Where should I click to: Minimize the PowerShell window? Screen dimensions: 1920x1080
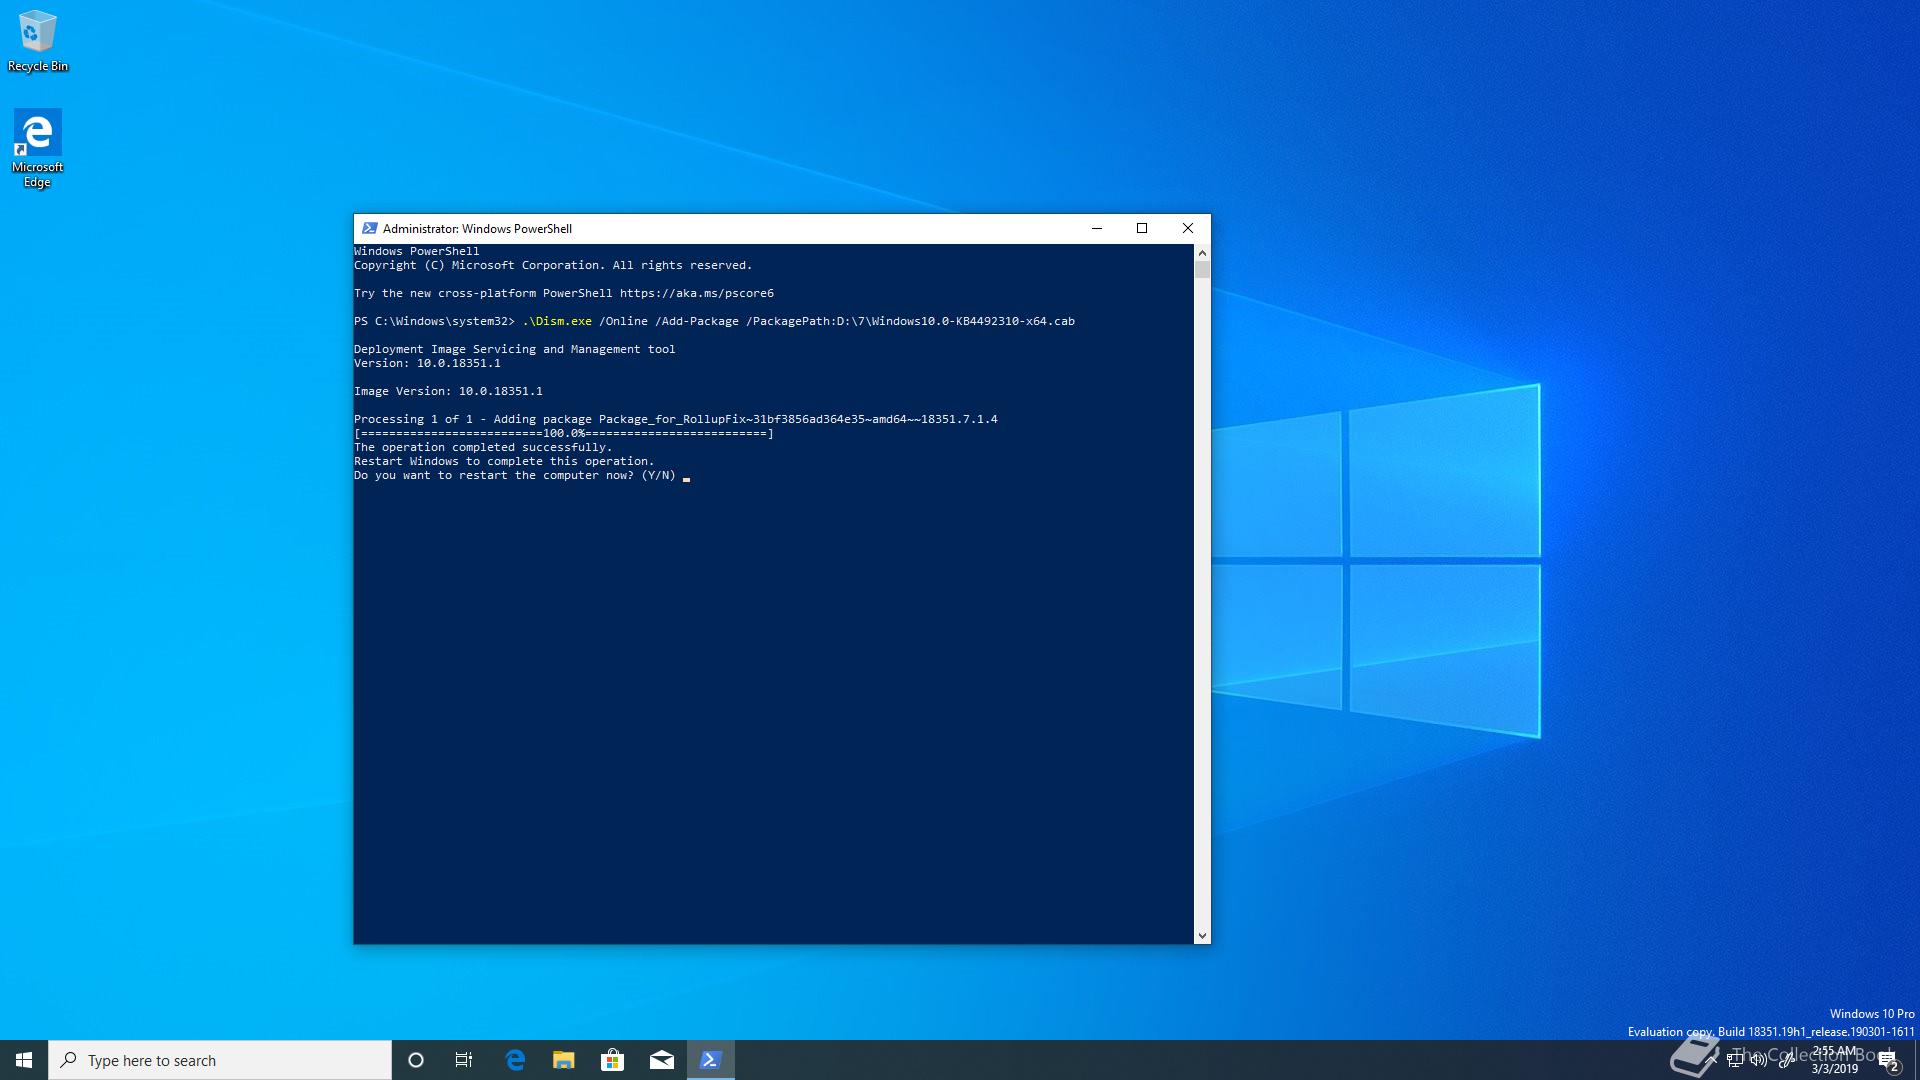pos(1096,228)
